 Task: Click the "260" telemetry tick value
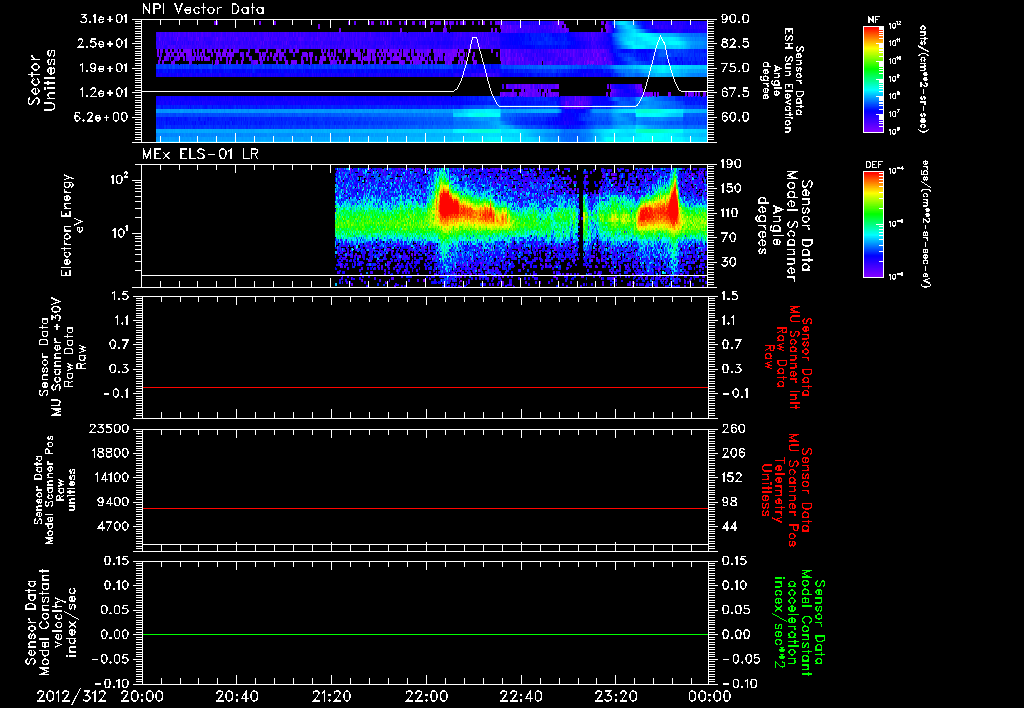(732, 428)
